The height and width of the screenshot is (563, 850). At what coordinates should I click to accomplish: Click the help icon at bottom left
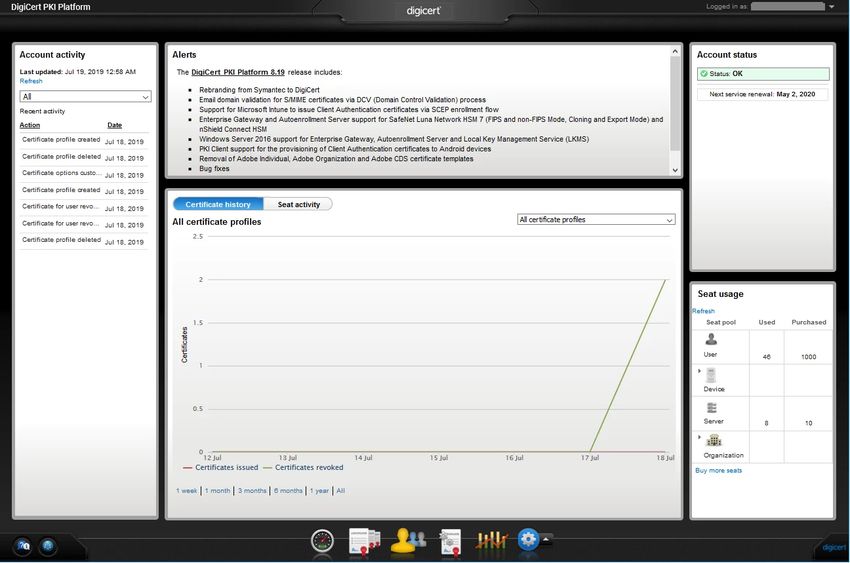tap(23, 546)
